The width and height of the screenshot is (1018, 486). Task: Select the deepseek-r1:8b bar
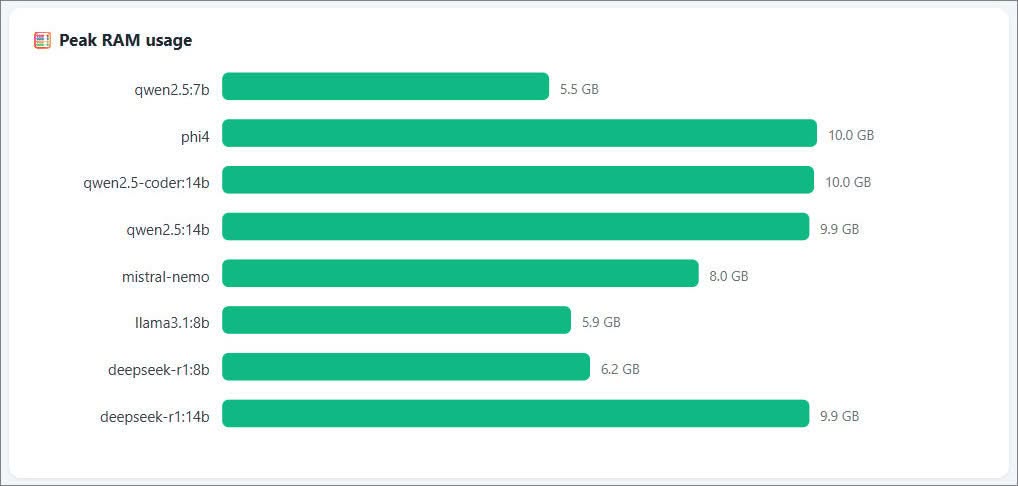tap(406, 367)
